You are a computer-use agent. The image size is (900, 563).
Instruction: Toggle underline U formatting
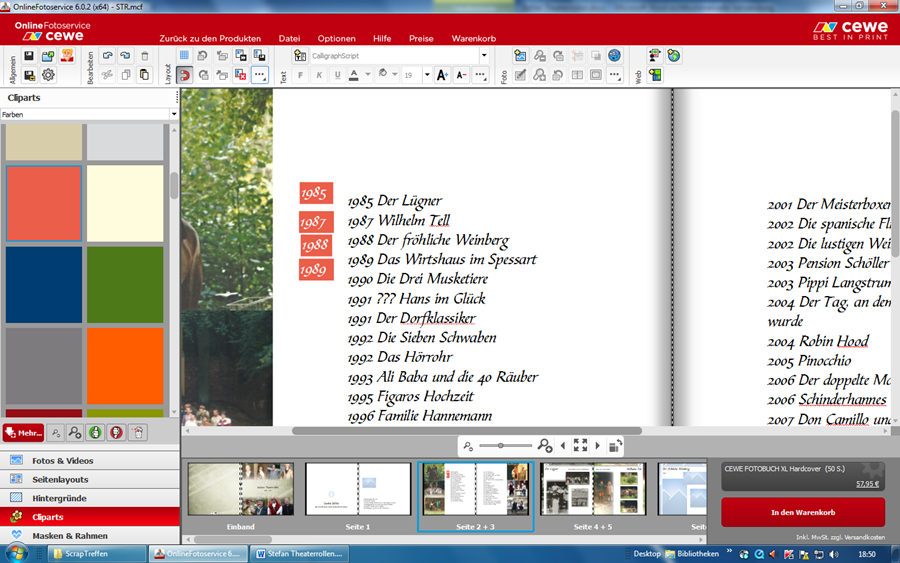(x=338, y=75)
